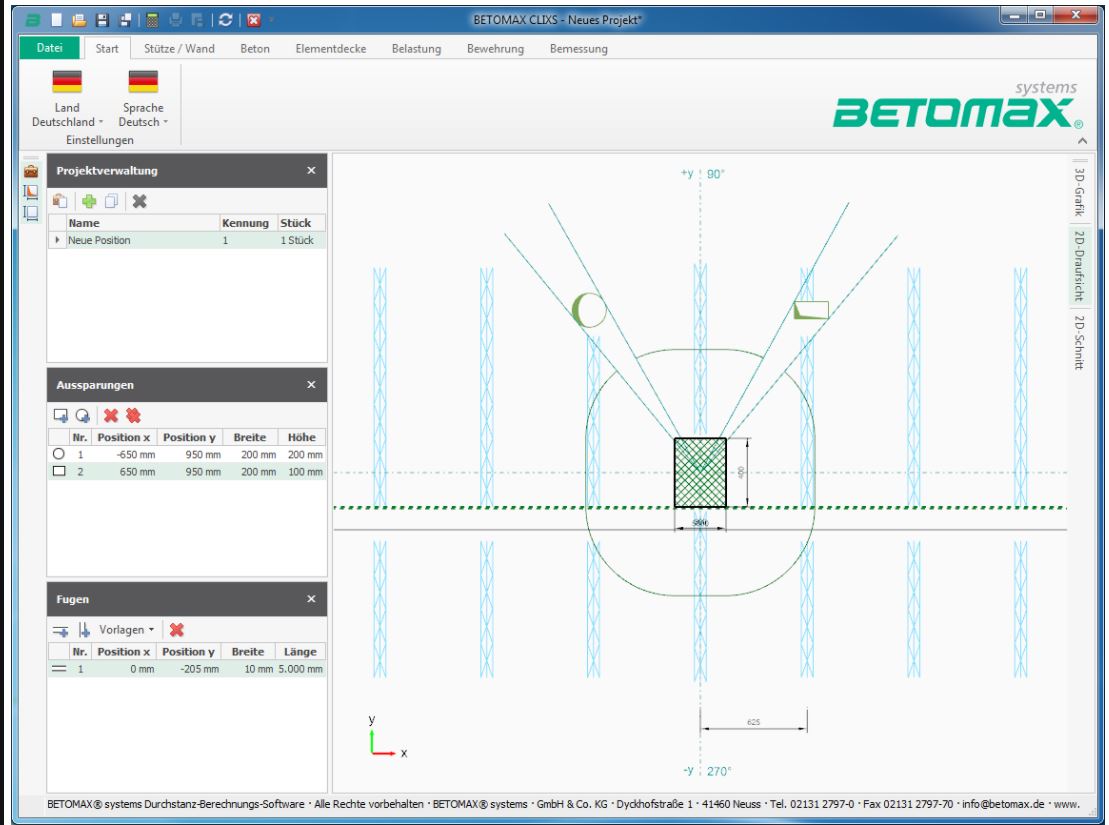Click the -650 mm Position x cell
1109x825 pixels.
tap(125, 454)
